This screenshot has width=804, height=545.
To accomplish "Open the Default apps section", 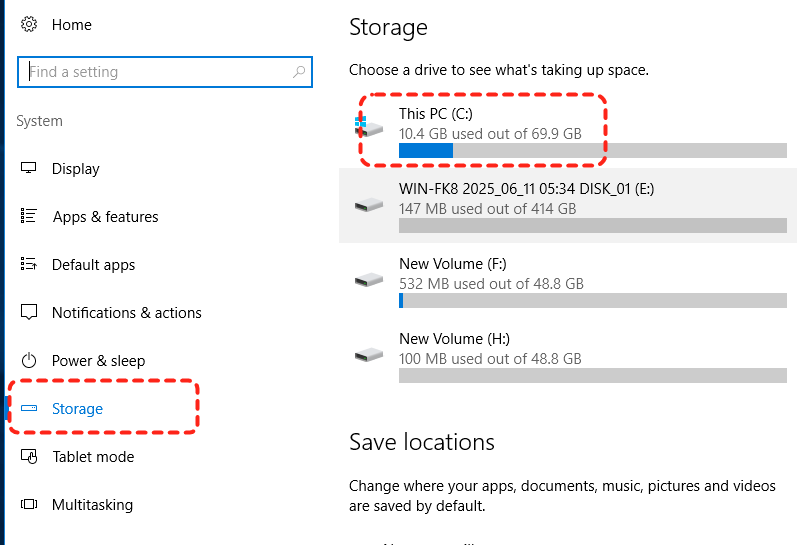I will (x=93, y=265).
